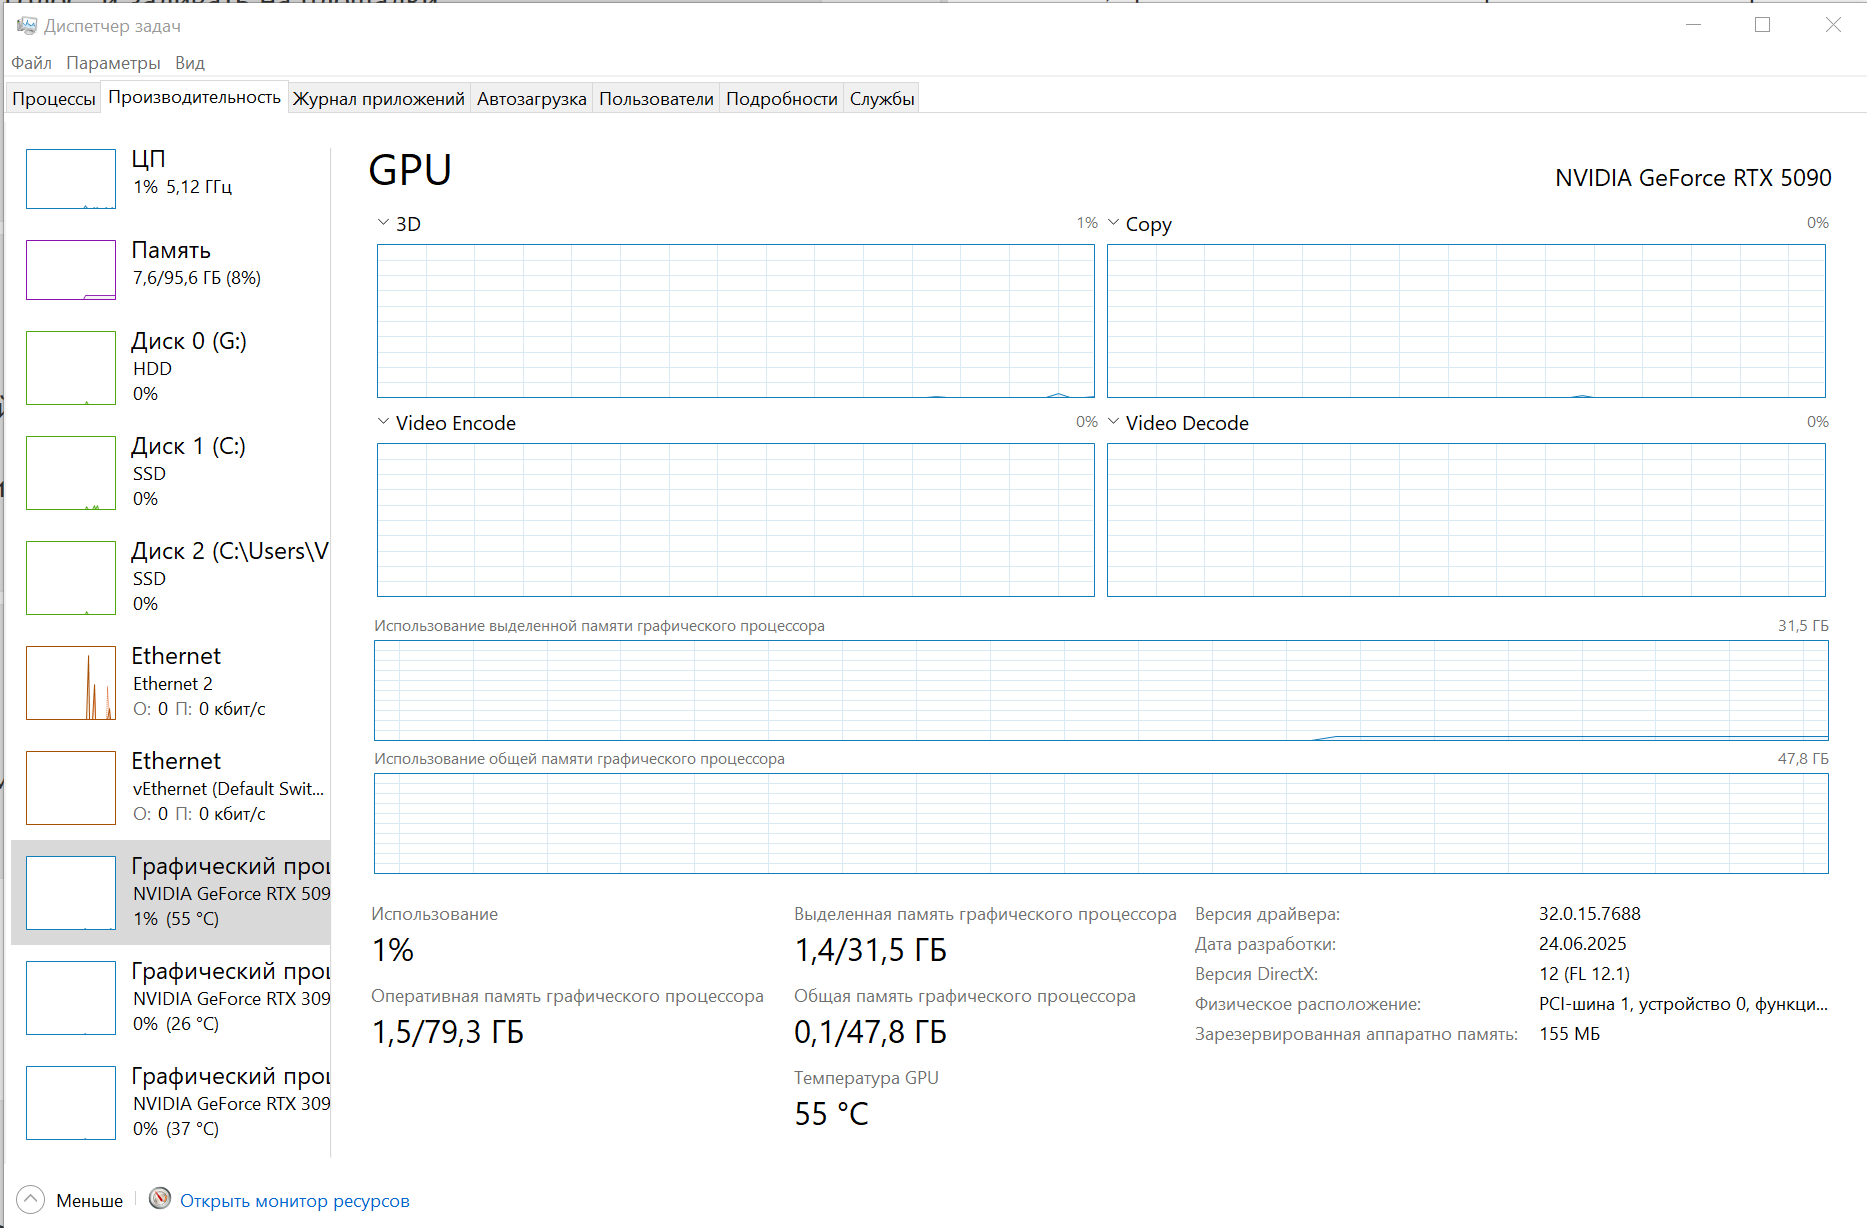Screen dimensions: 1867x1228
Task: Switch to the Автозагрузка tab
Action: click(x=531, y=99)
